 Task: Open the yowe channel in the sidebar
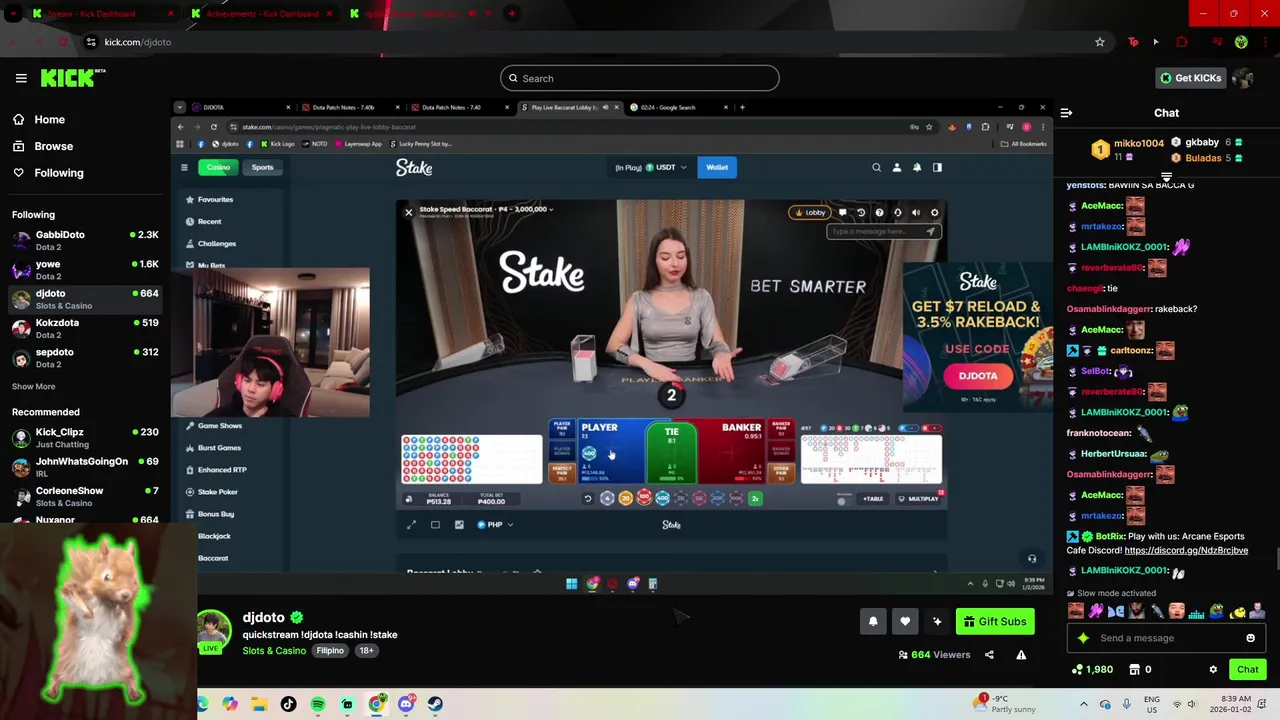point(85,270)
